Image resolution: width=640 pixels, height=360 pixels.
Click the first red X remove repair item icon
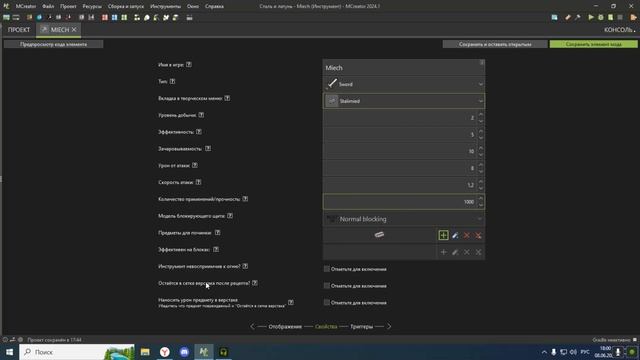click(x=467, y=236)
